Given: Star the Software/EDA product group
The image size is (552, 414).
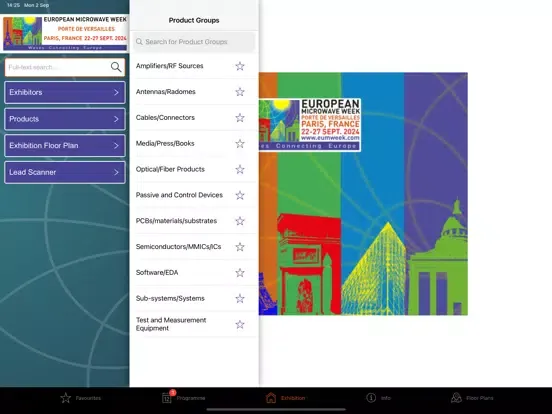Looking at the screenshot, I should (x=240, y=272).
